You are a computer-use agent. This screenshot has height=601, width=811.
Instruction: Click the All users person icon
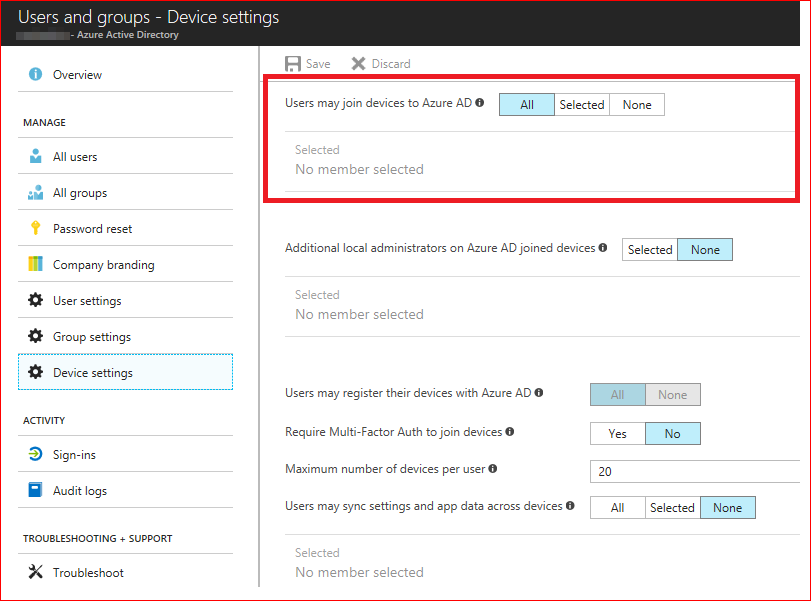click(36, 157)
